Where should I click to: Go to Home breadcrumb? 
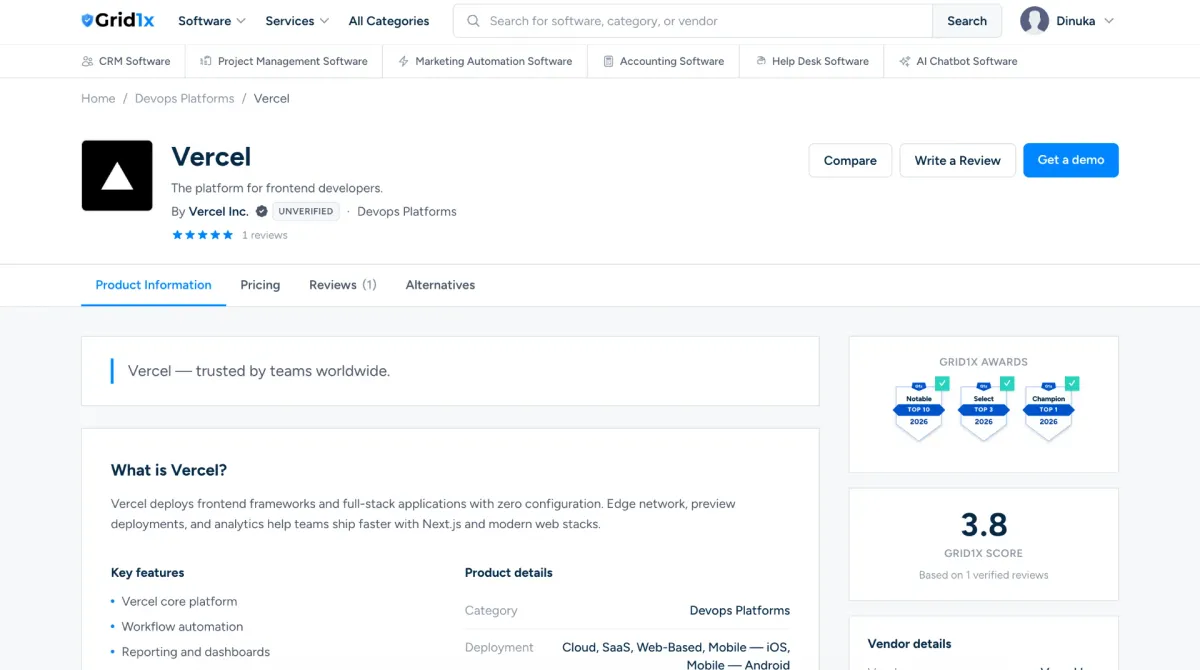(98, 98)
